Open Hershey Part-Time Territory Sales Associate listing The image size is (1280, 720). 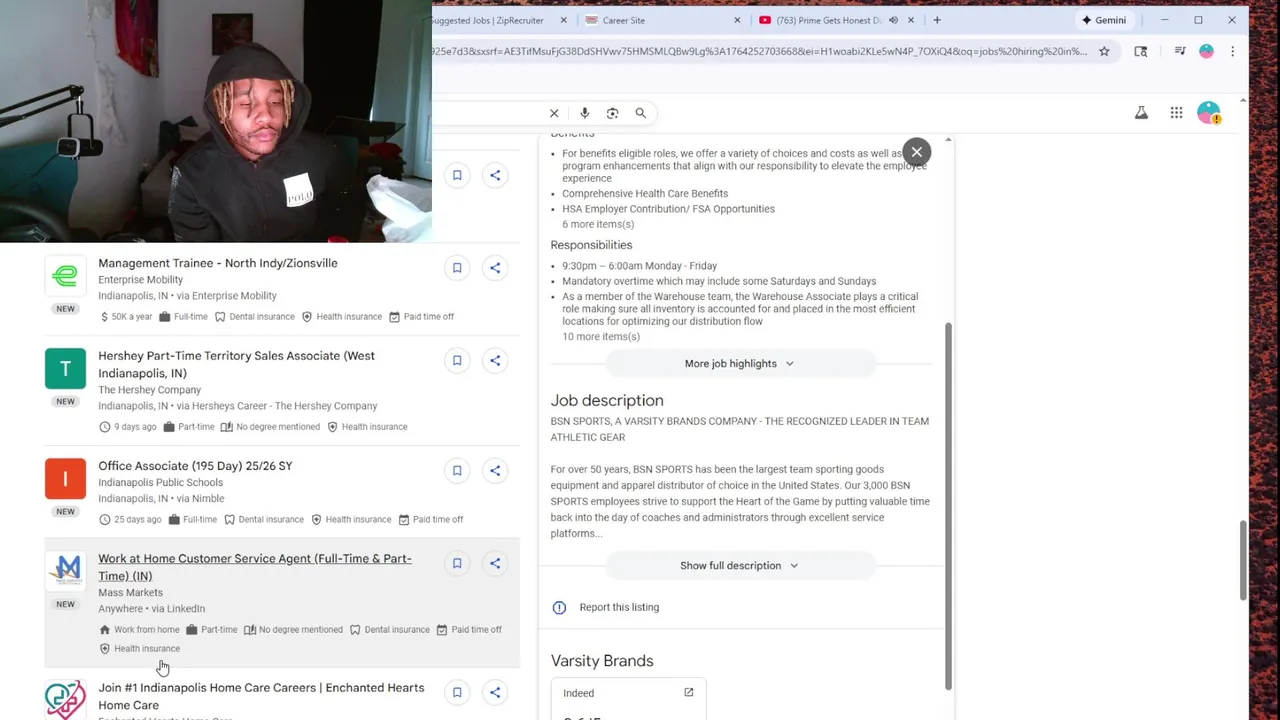point(236,364)
